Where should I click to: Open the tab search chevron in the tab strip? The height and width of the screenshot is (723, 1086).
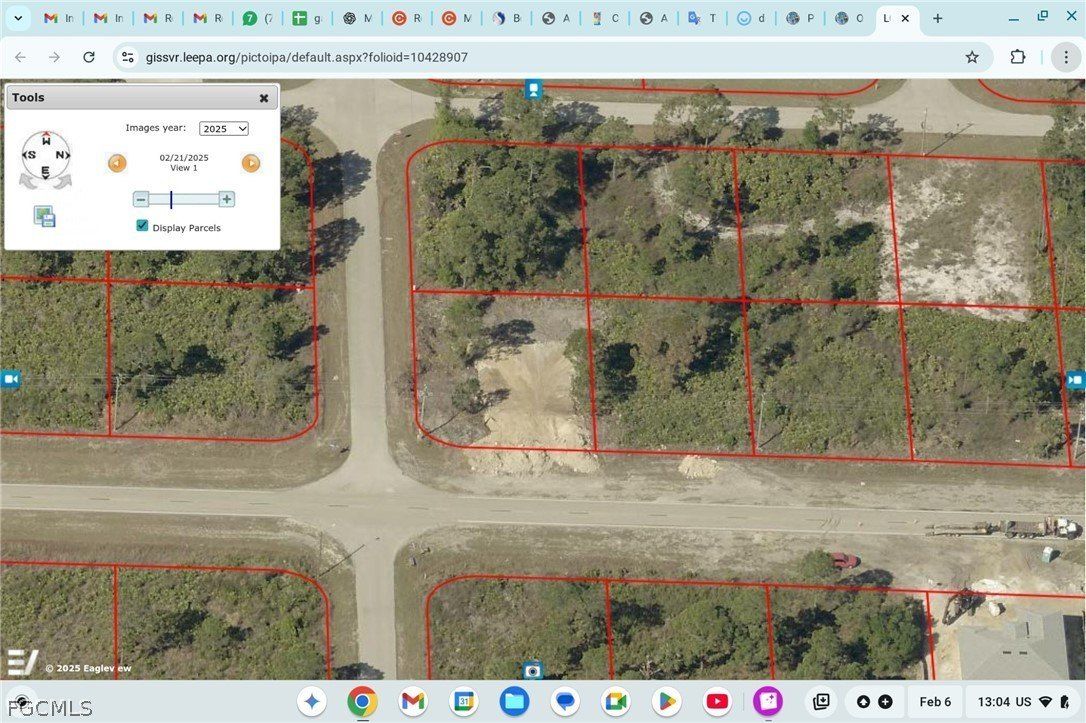tap(18, 17)
